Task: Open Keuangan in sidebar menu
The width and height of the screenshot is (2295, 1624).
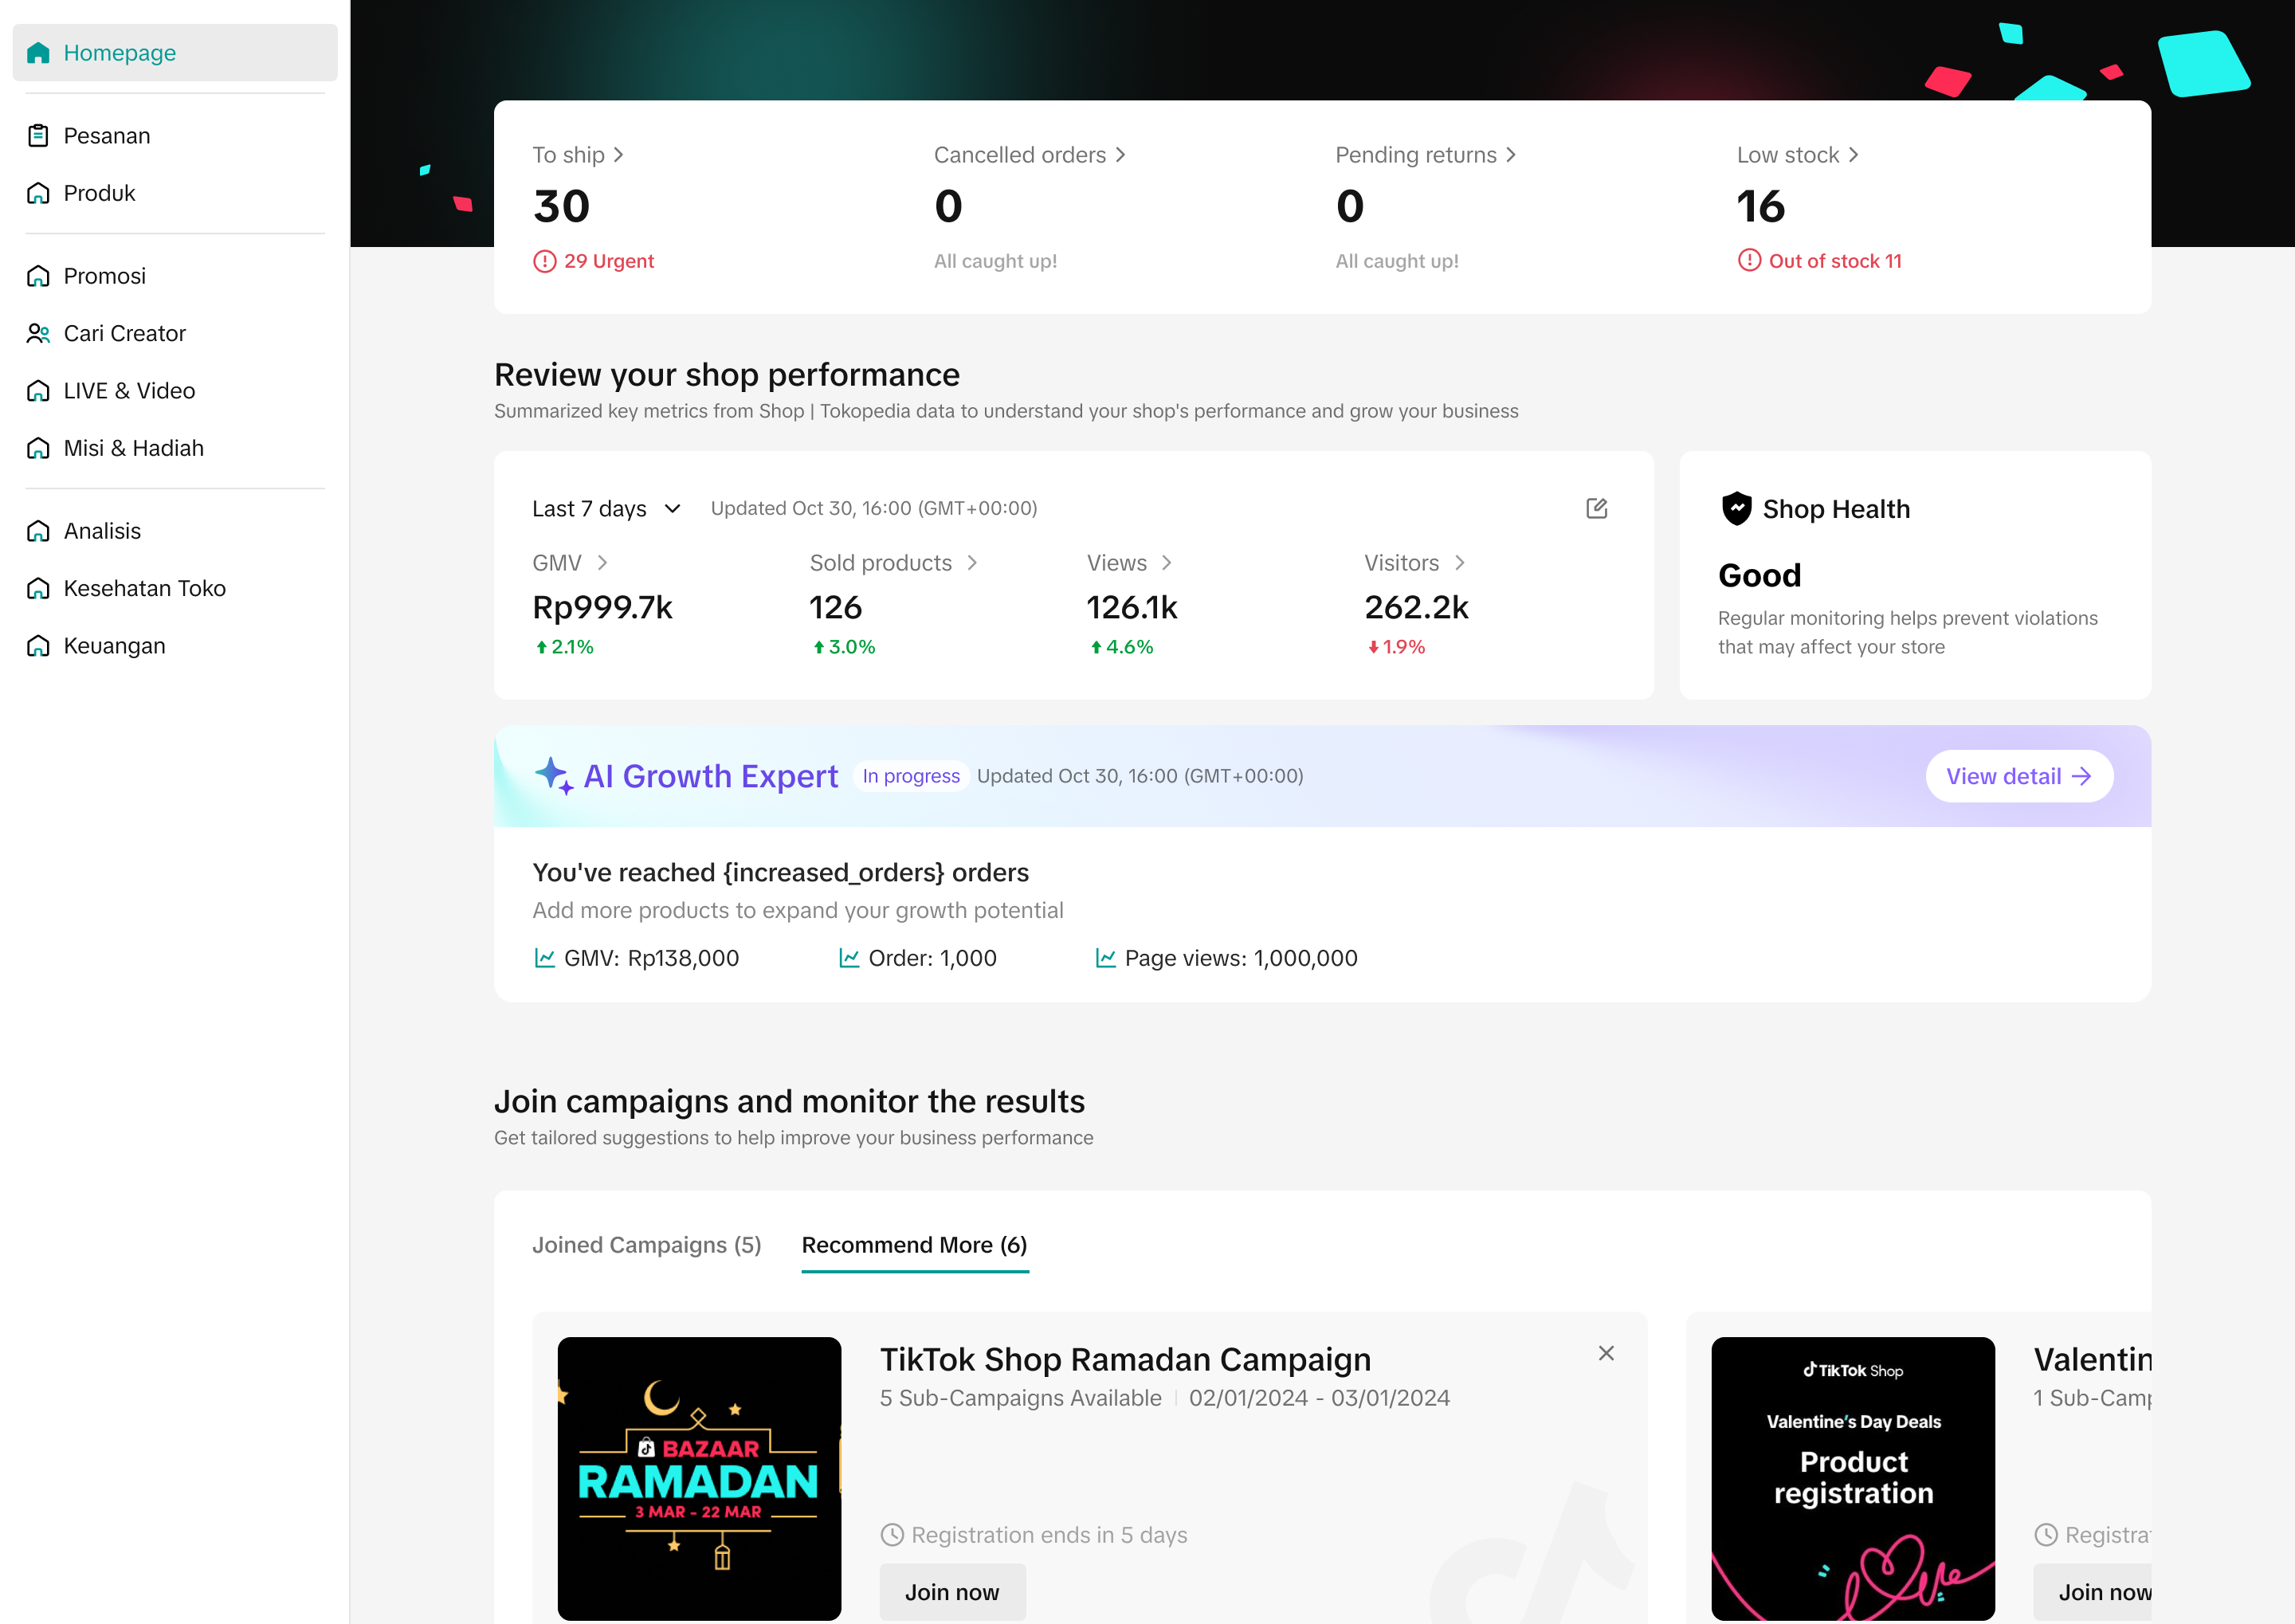Action: tap(114, 646)
